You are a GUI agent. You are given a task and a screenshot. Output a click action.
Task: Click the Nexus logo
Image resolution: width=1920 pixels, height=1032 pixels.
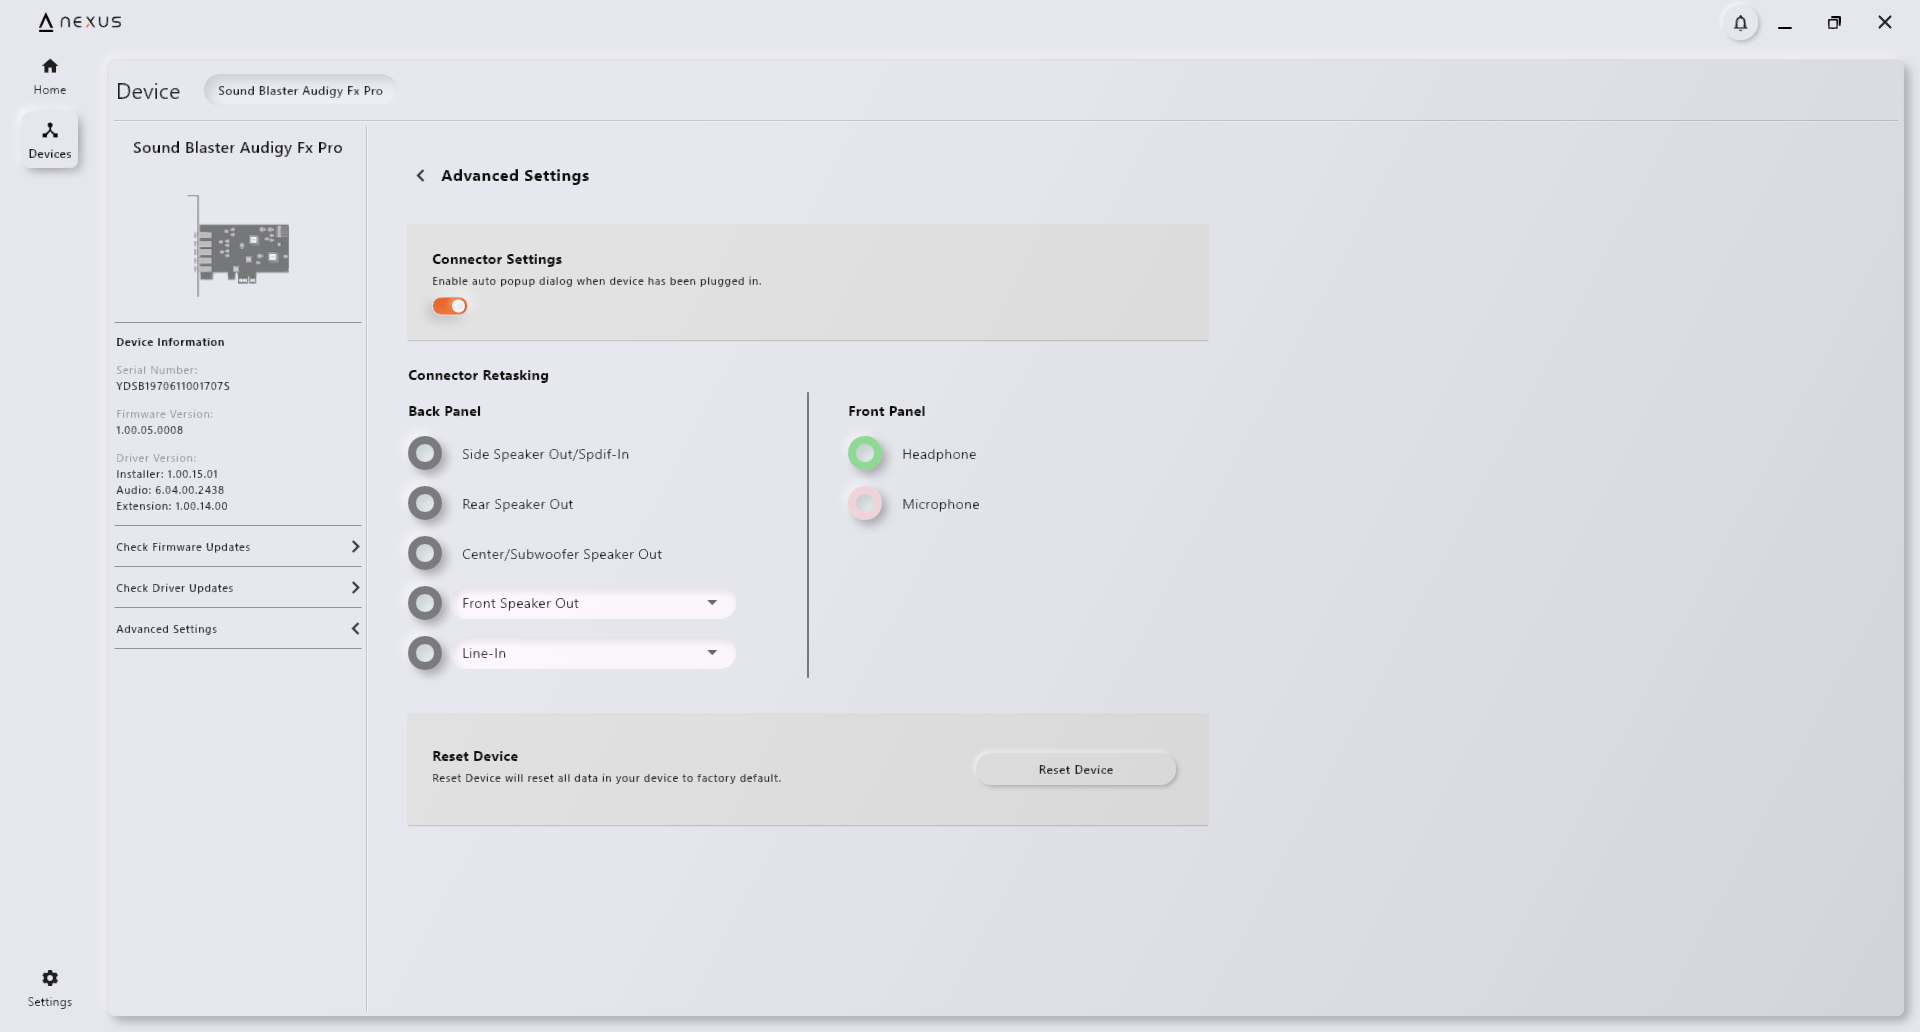pos(80,22)
